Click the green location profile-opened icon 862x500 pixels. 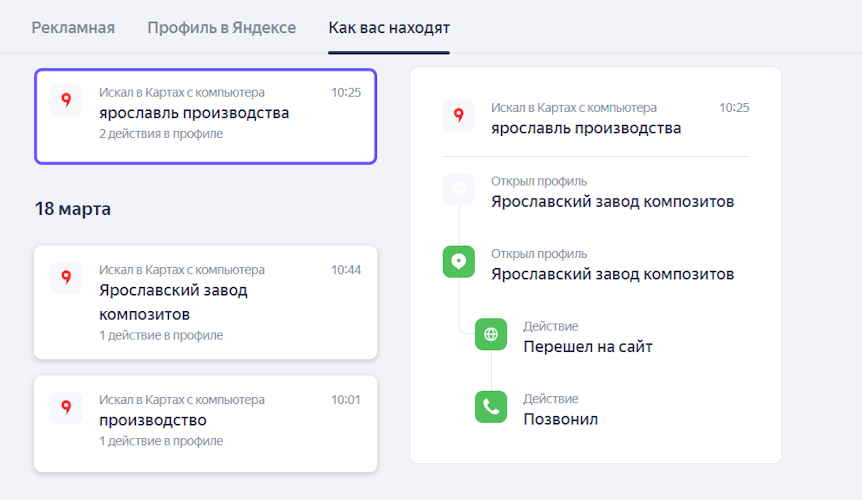click(x=458, y=262)
